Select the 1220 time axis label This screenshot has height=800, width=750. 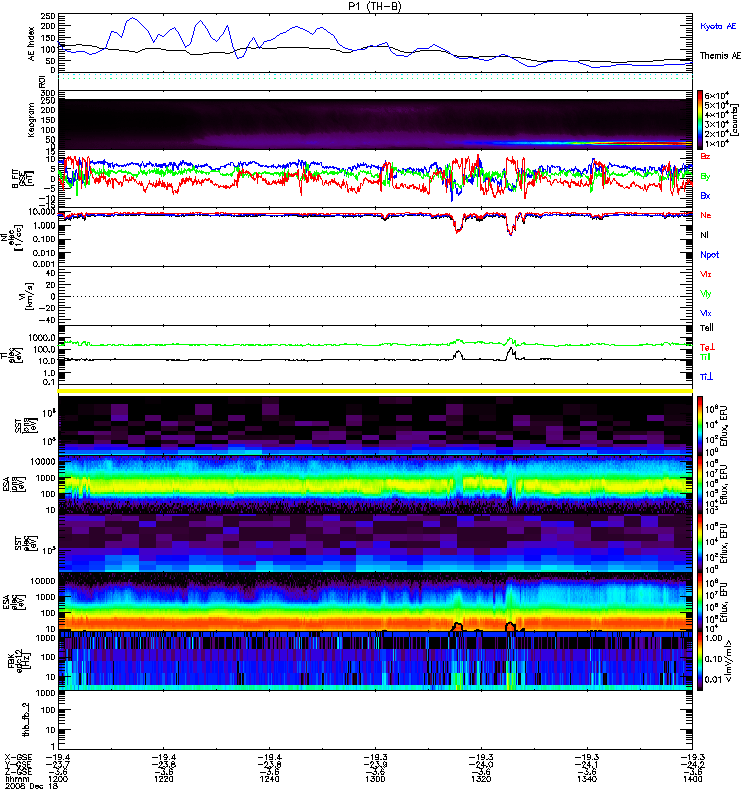[x=163, y=779]
